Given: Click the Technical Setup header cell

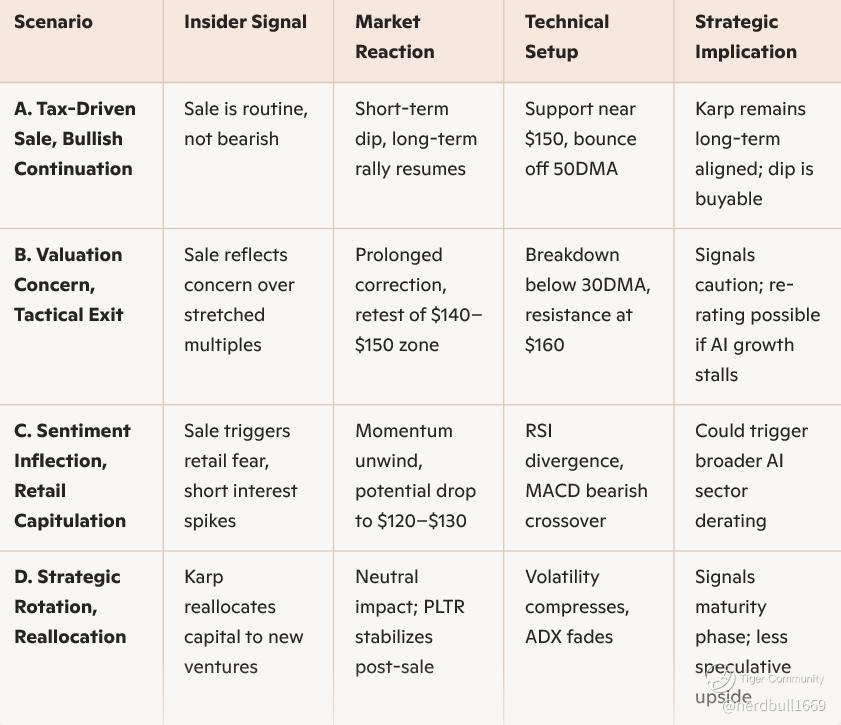Looking at the screenshot, I should [x=567, y=36].
